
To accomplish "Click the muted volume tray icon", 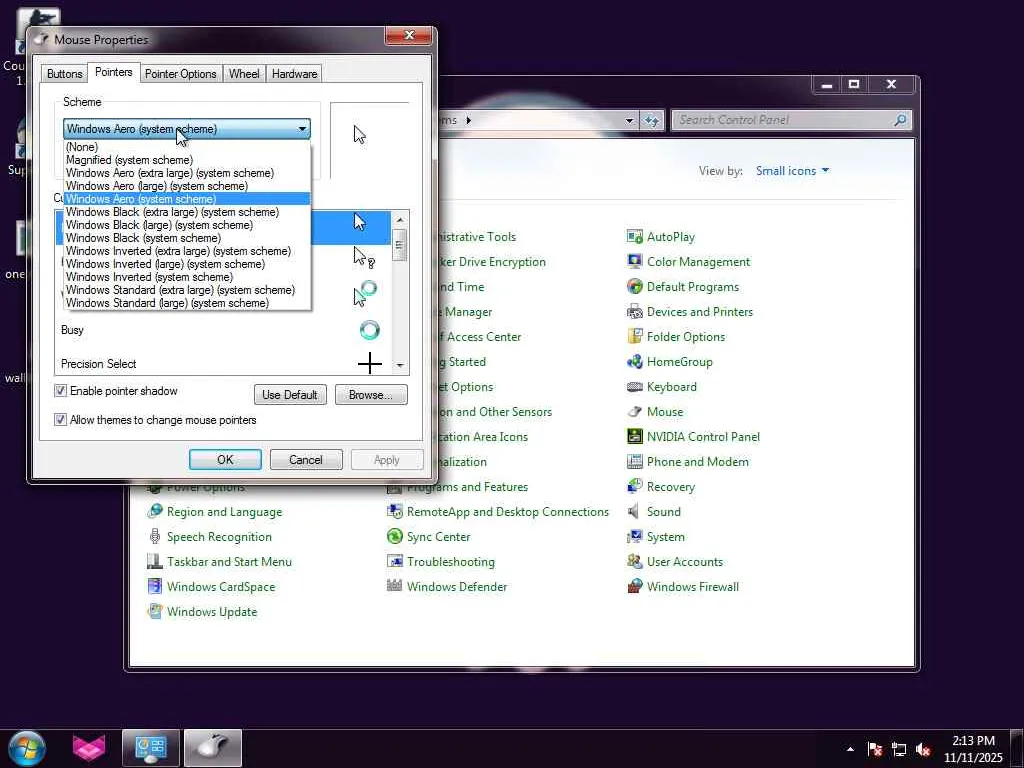I will point(923,750).
